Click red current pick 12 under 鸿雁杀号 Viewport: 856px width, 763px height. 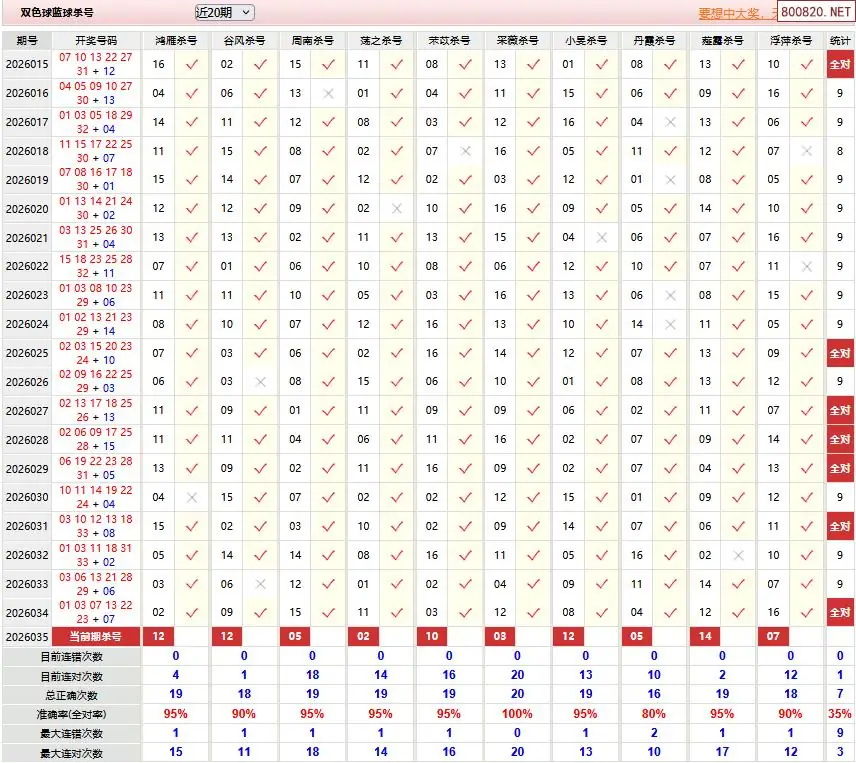[x=159, y=636]
